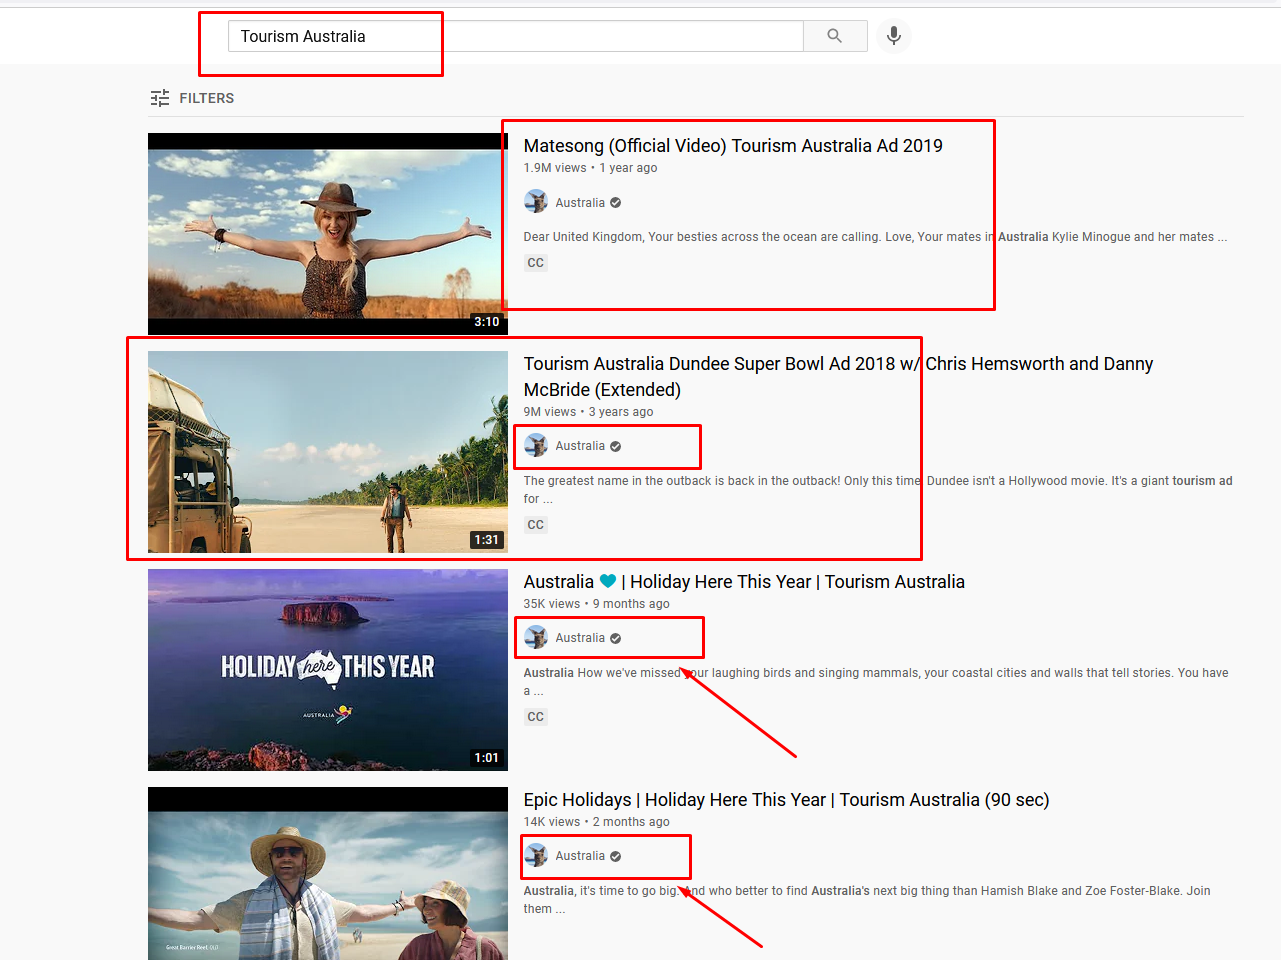1281x960 pixels.
Task: Click the CC badge under Holiday Here video
Action: (536, 717)
